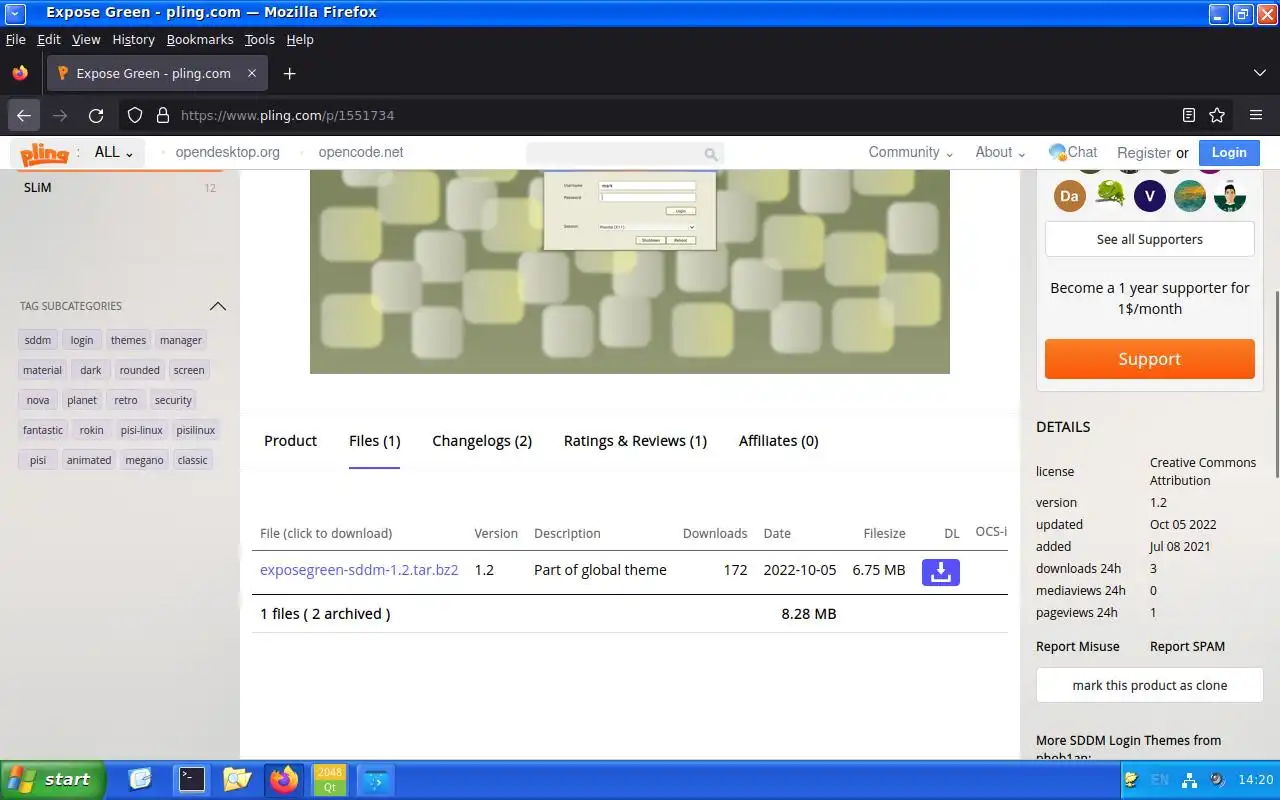
Task: Select the Files (1) tab
Action: click(x=374, y=441)
